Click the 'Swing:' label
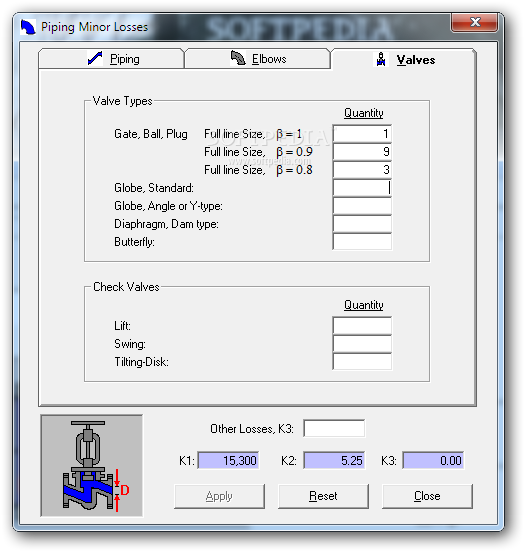This screenshot has height=552, width=525. [130, 344]
